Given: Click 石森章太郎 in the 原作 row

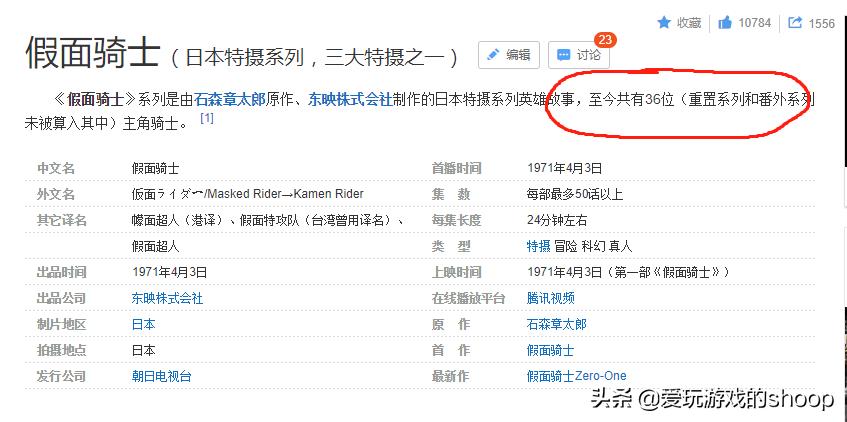Looking at the screenshot, I should pyautogui.click(x=556, y=324).
